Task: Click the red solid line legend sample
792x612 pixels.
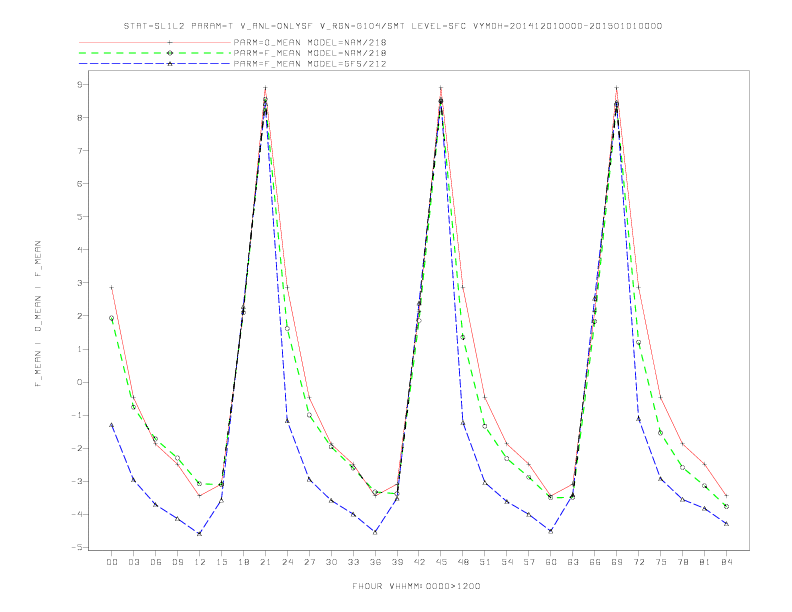Action: tap(155, 42)
